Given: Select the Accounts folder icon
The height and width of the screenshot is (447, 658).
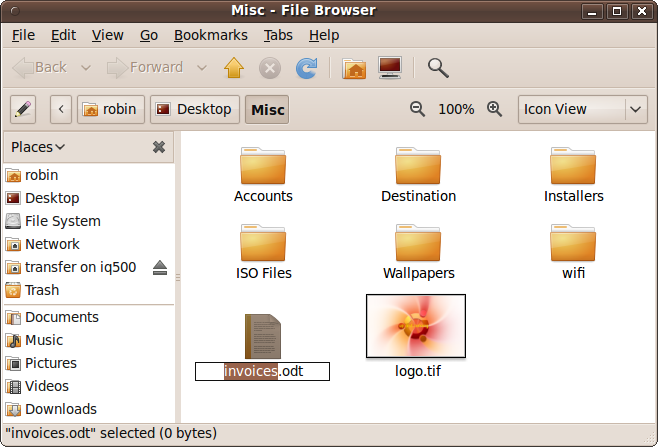Looking at the screenshot, I should point(263,166).
